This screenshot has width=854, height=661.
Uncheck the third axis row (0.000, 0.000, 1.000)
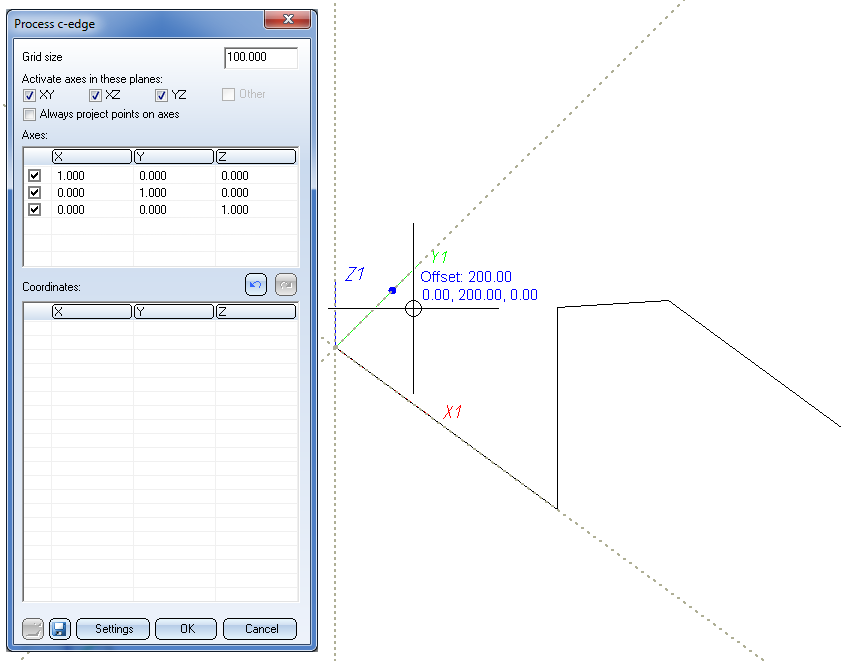(35, 210)
